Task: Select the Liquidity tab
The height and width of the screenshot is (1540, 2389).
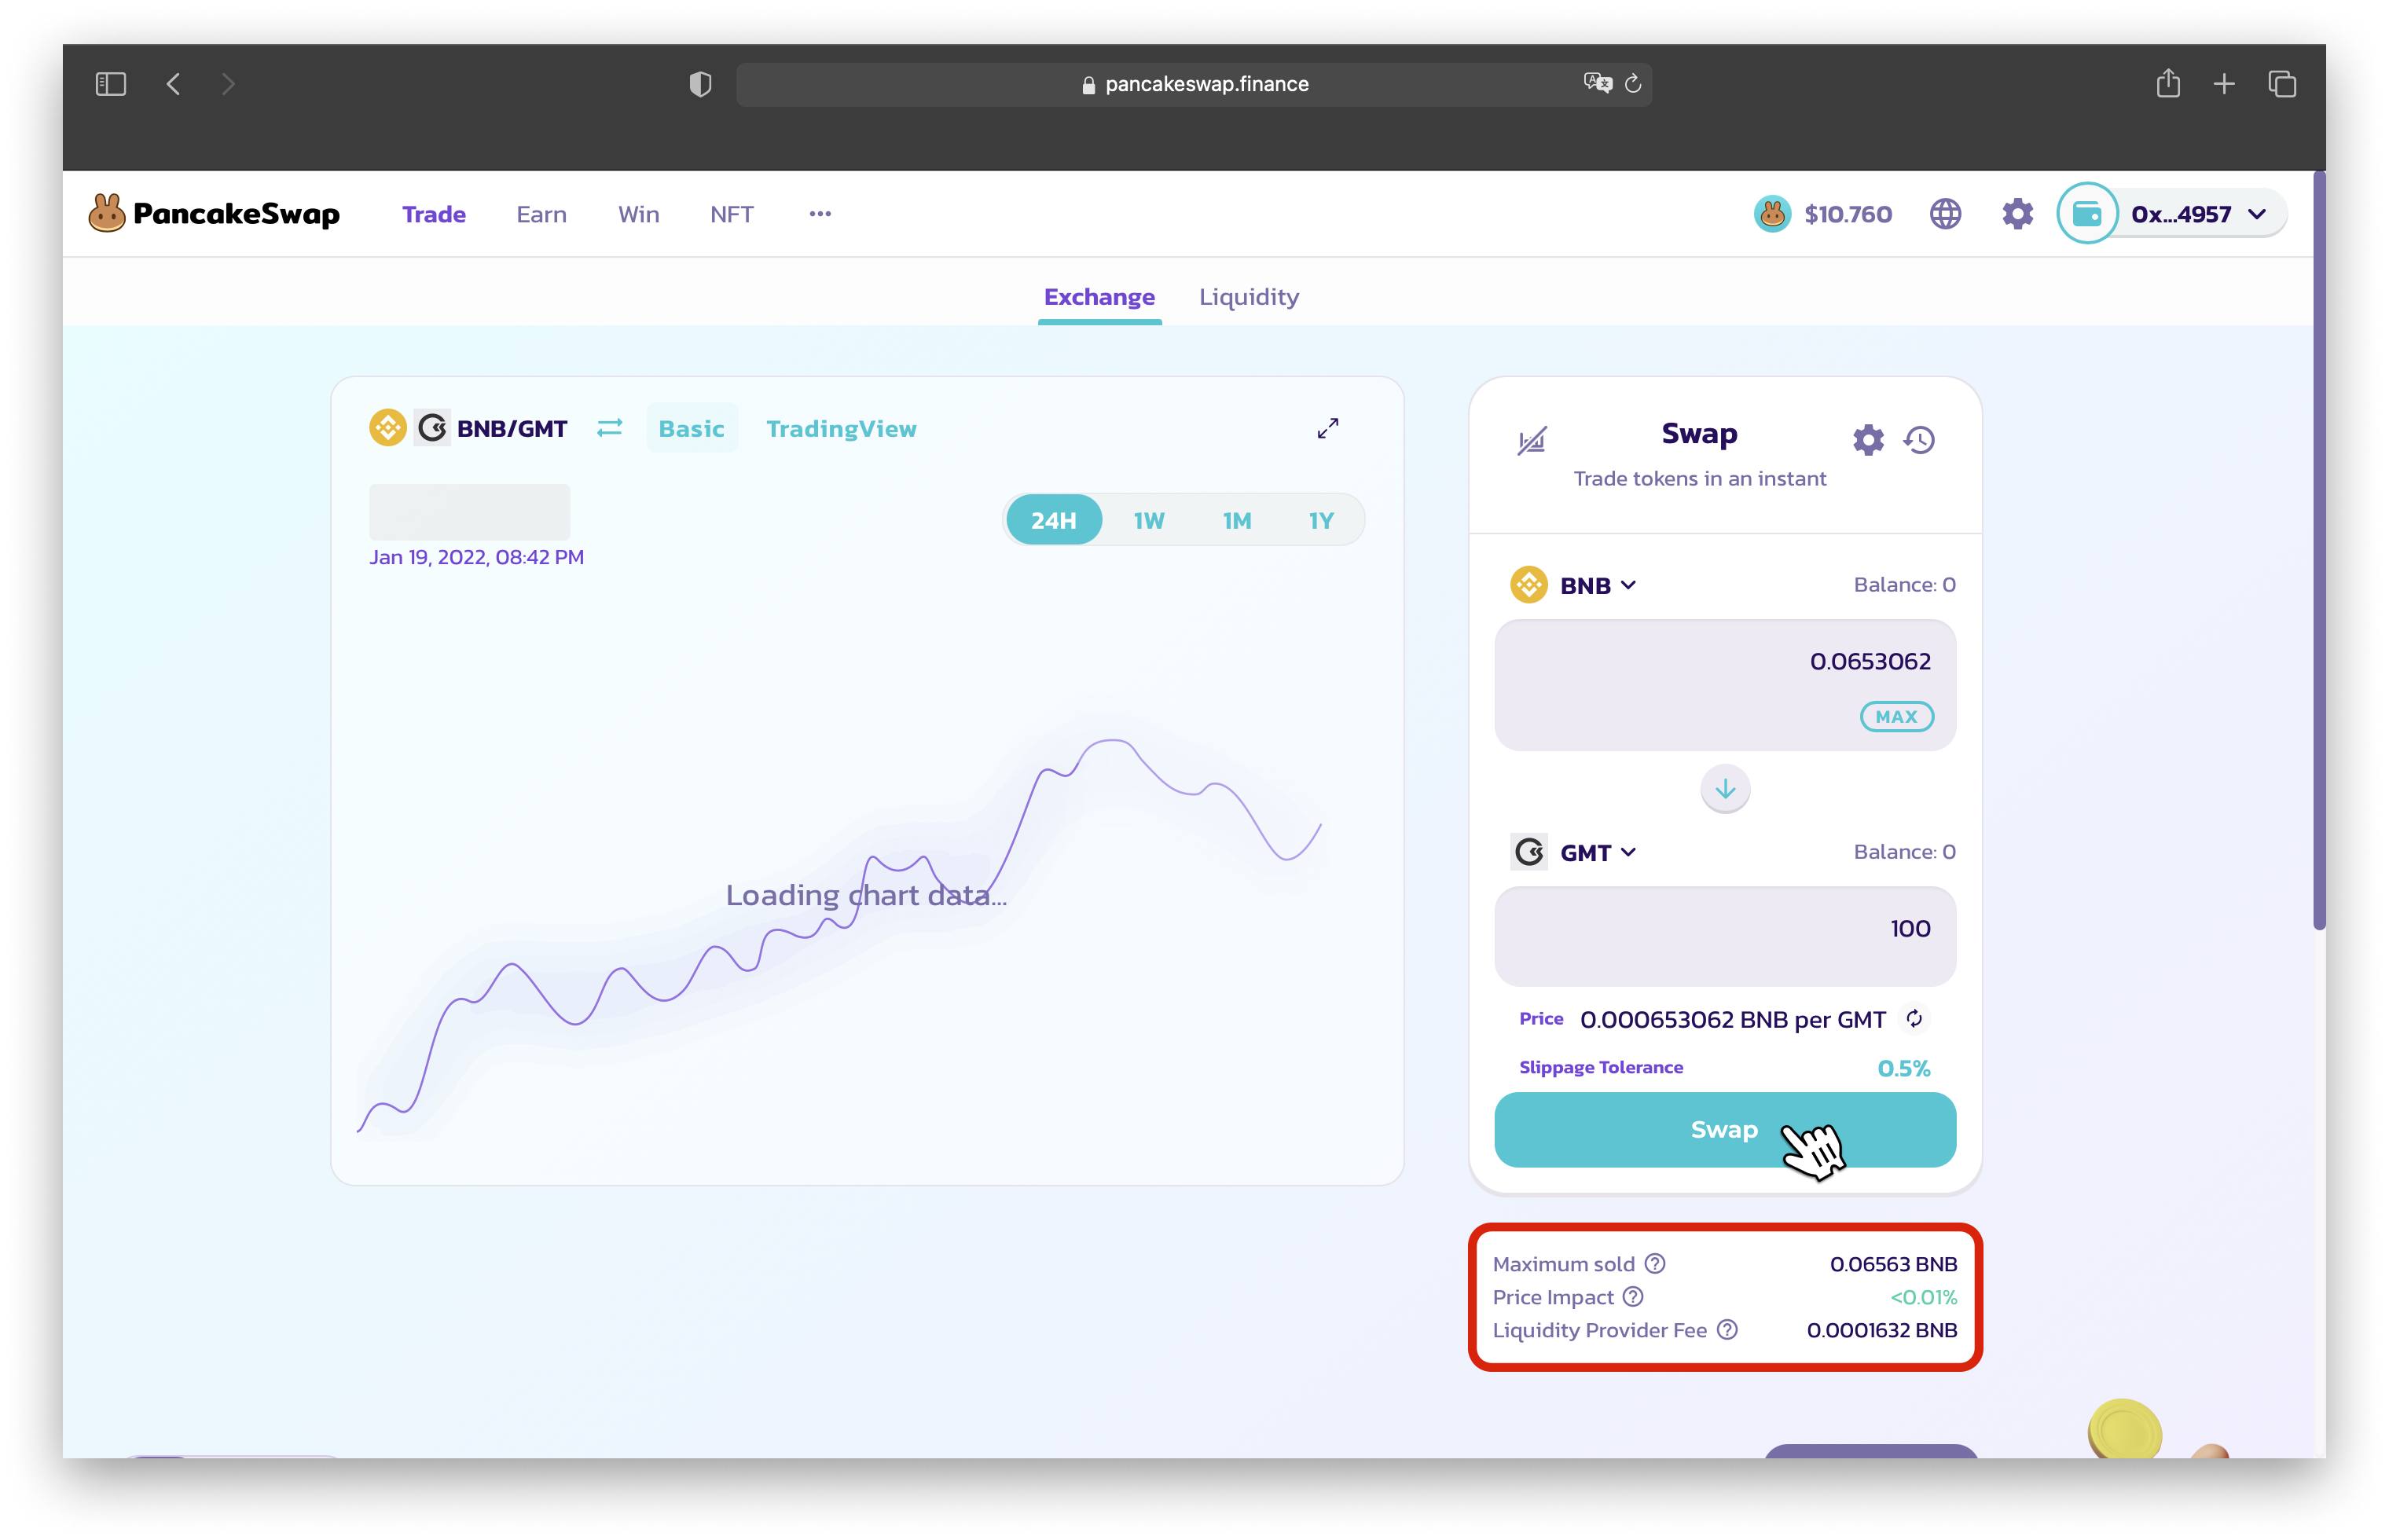Action: click(x=1248, y=297)
